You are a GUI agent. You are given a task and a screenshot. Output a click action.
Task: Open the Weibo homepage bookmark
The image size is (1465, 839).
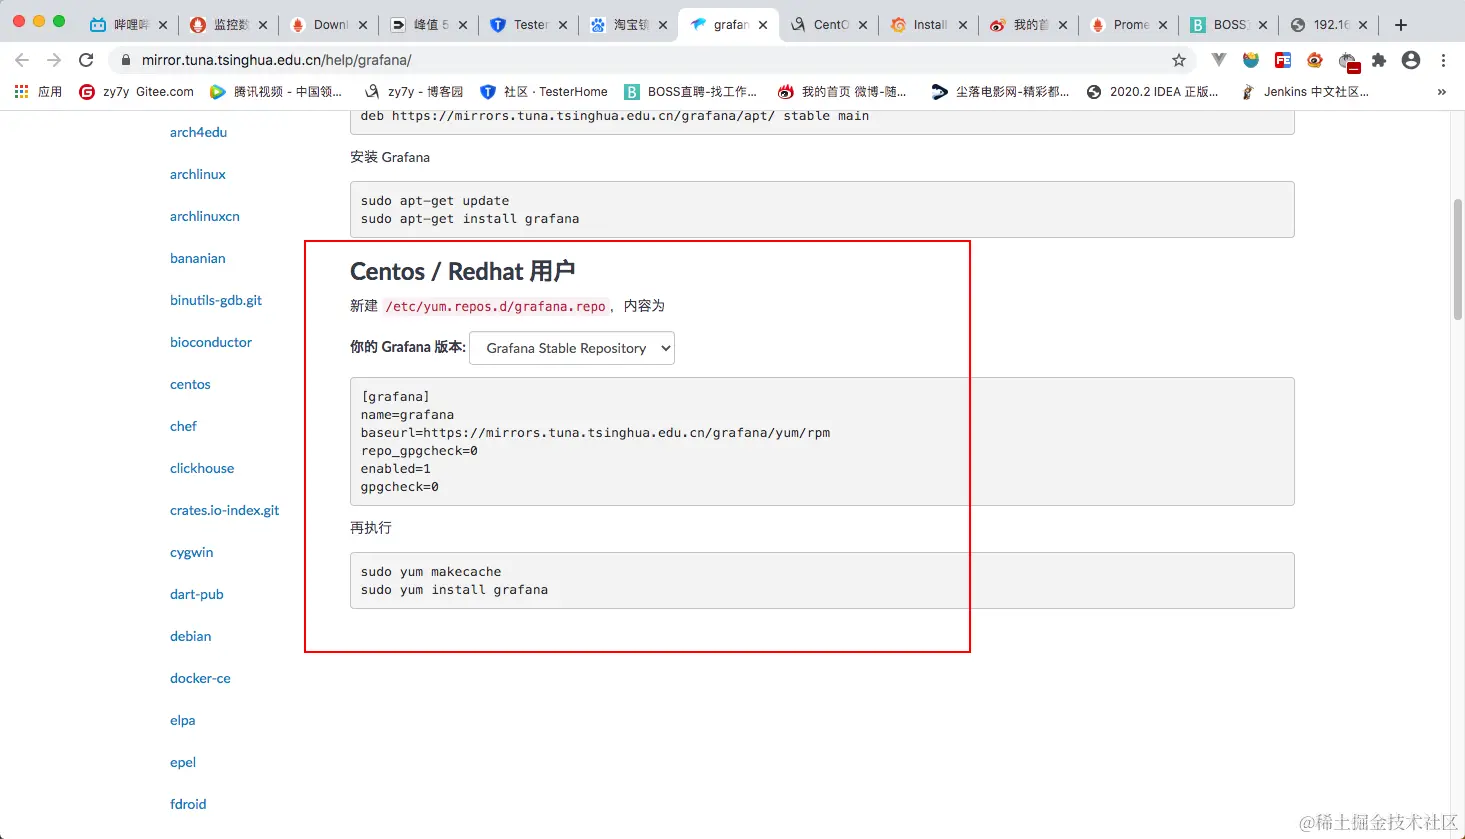pos(842,91)
